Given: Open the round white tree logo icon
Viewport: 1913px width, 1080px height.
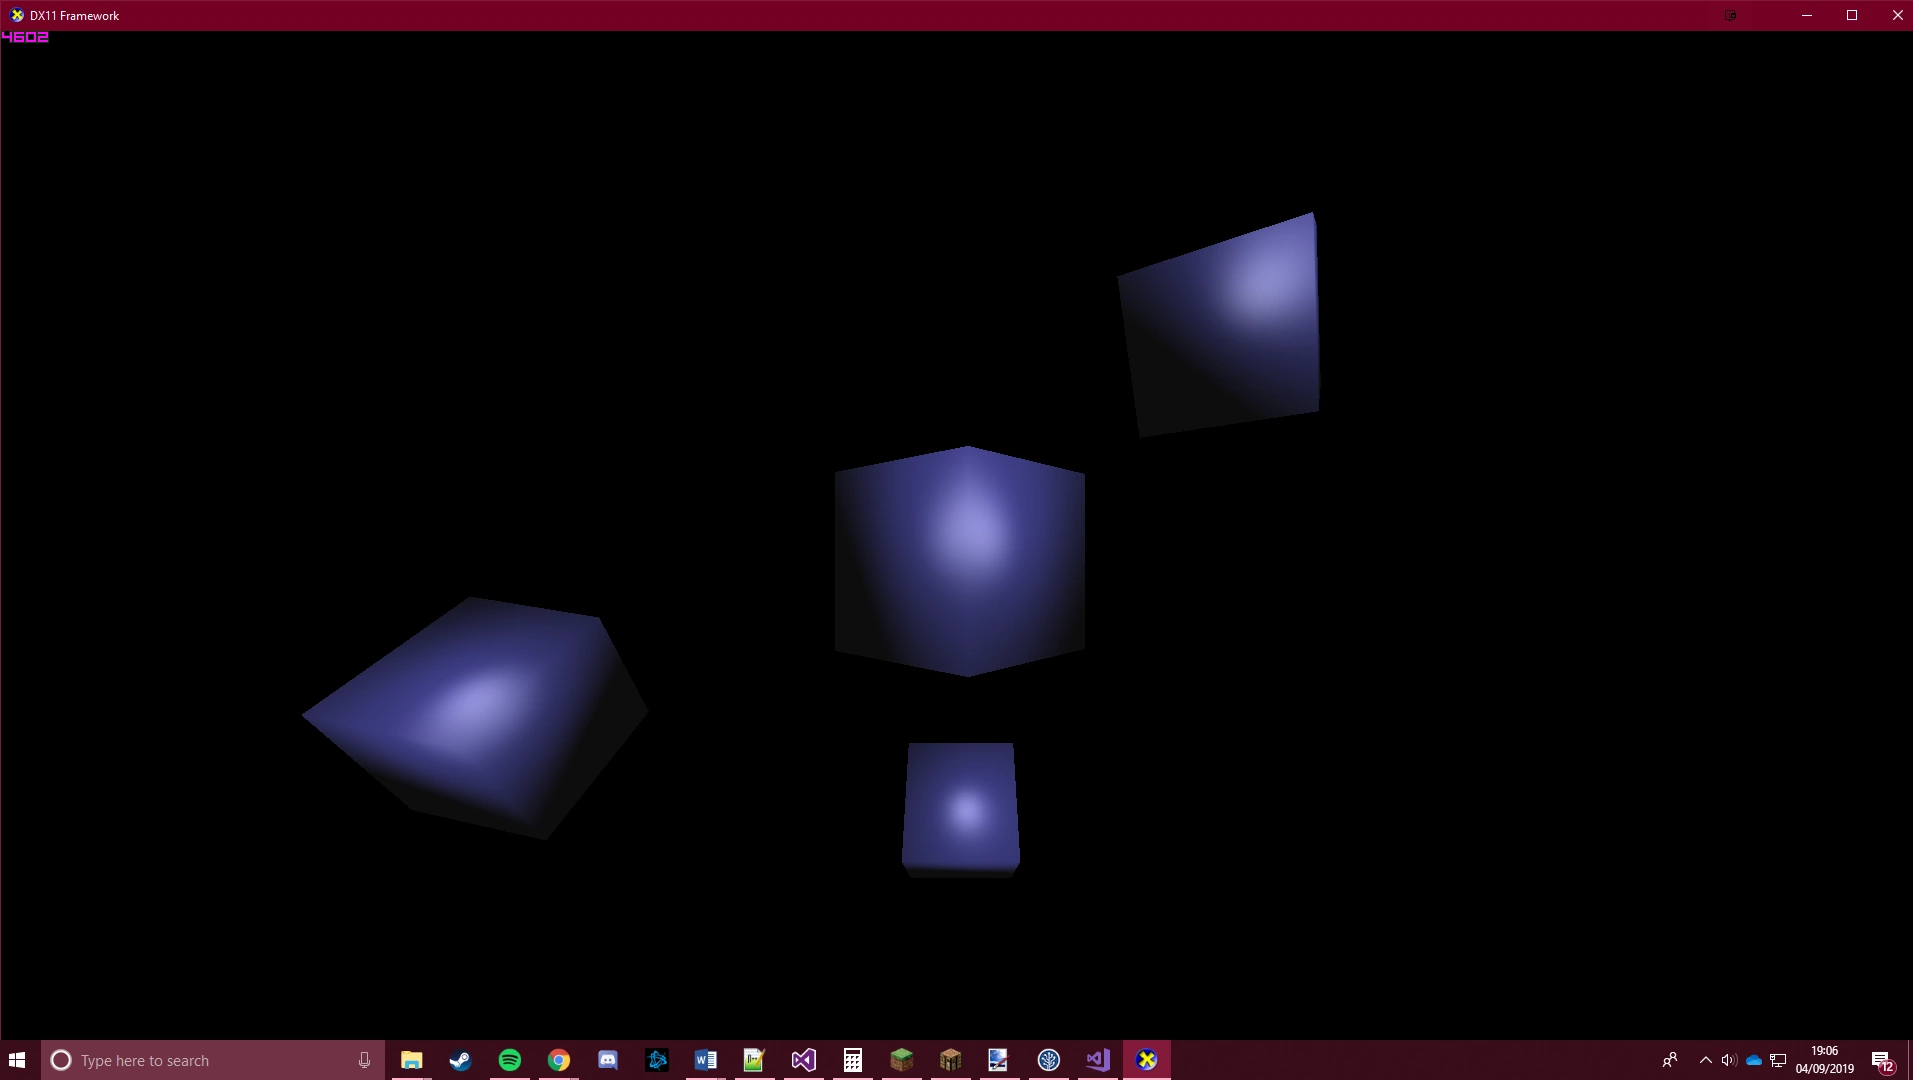Looking at the screenshot, I should (1048, 1060).
